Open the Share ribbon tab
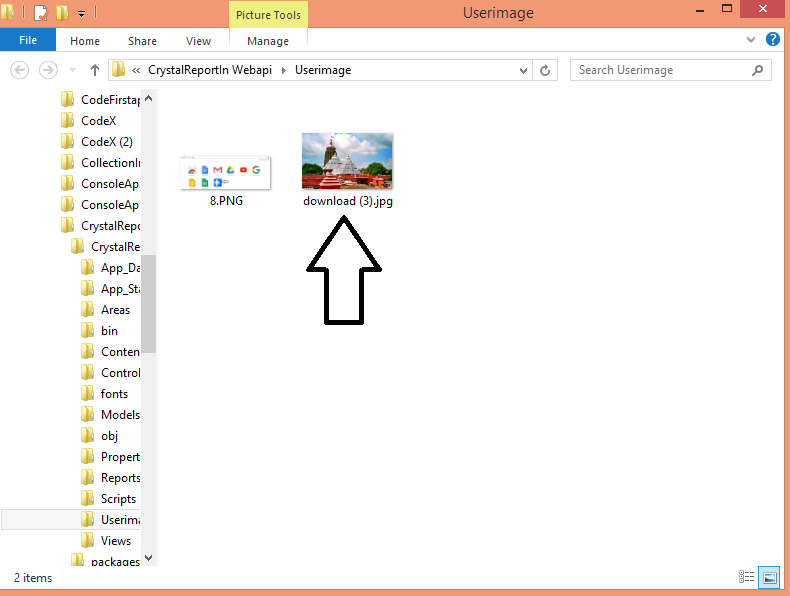 [x=142, y=41]
